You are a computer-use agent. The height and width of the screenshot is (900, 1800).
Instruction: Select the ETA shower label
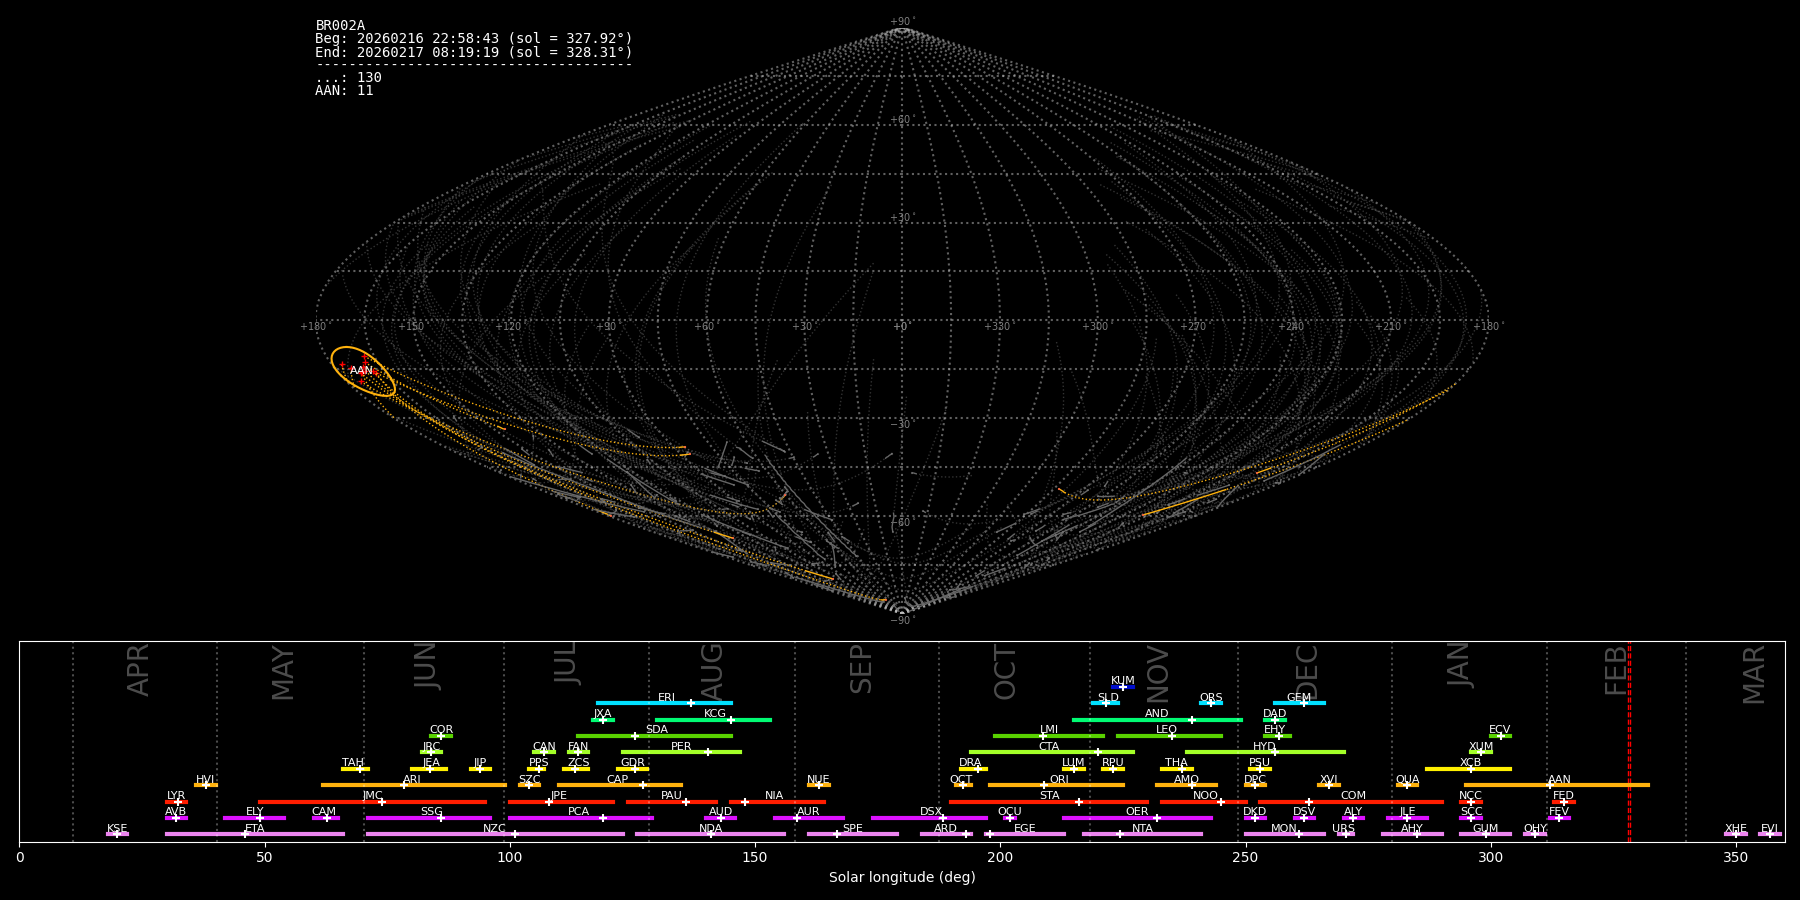255,829
